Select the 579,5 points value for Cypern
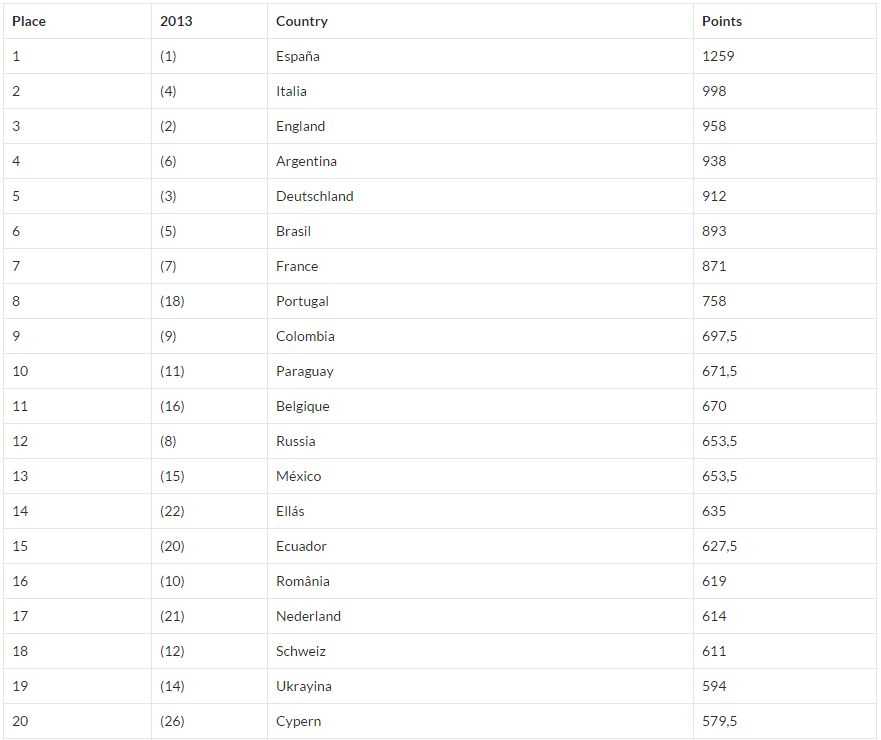881x740 pixels. [720, 721]
